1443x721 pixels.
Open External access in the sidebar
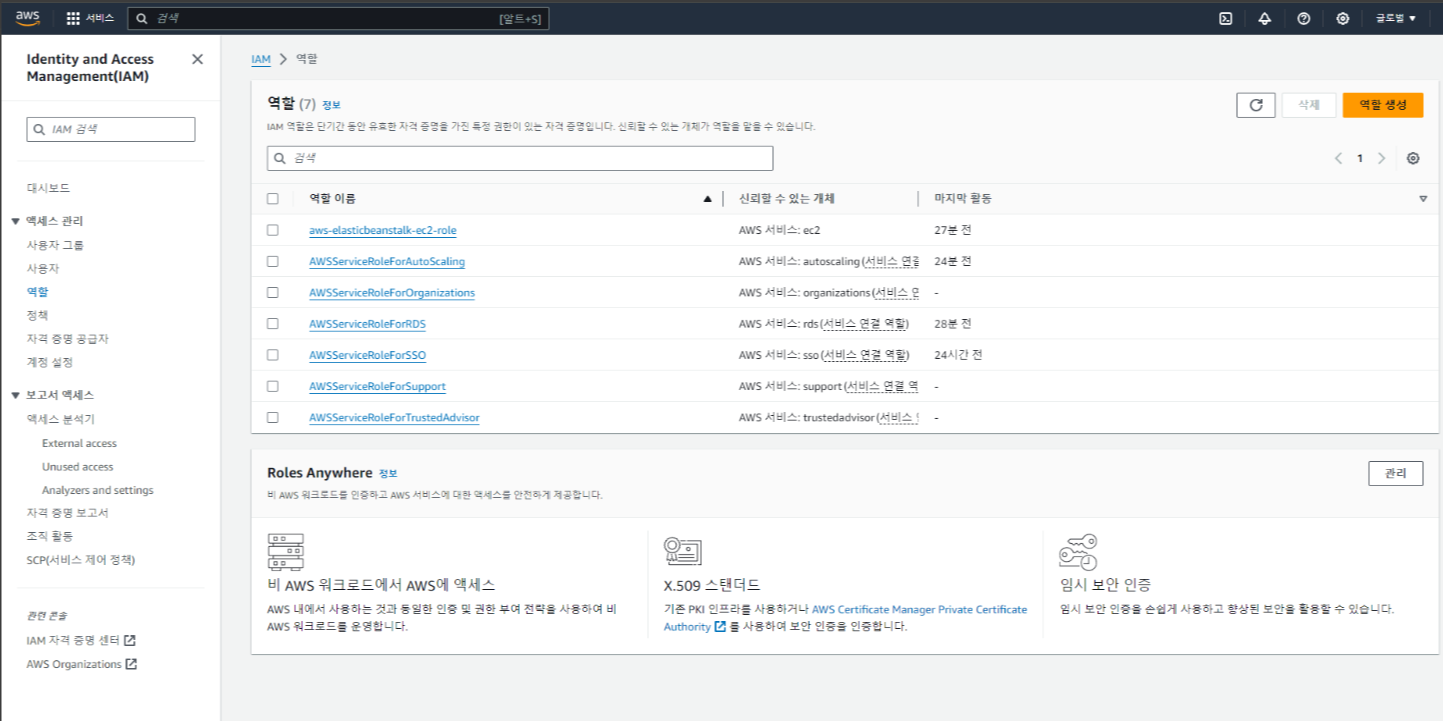click(x=79, y=443)
